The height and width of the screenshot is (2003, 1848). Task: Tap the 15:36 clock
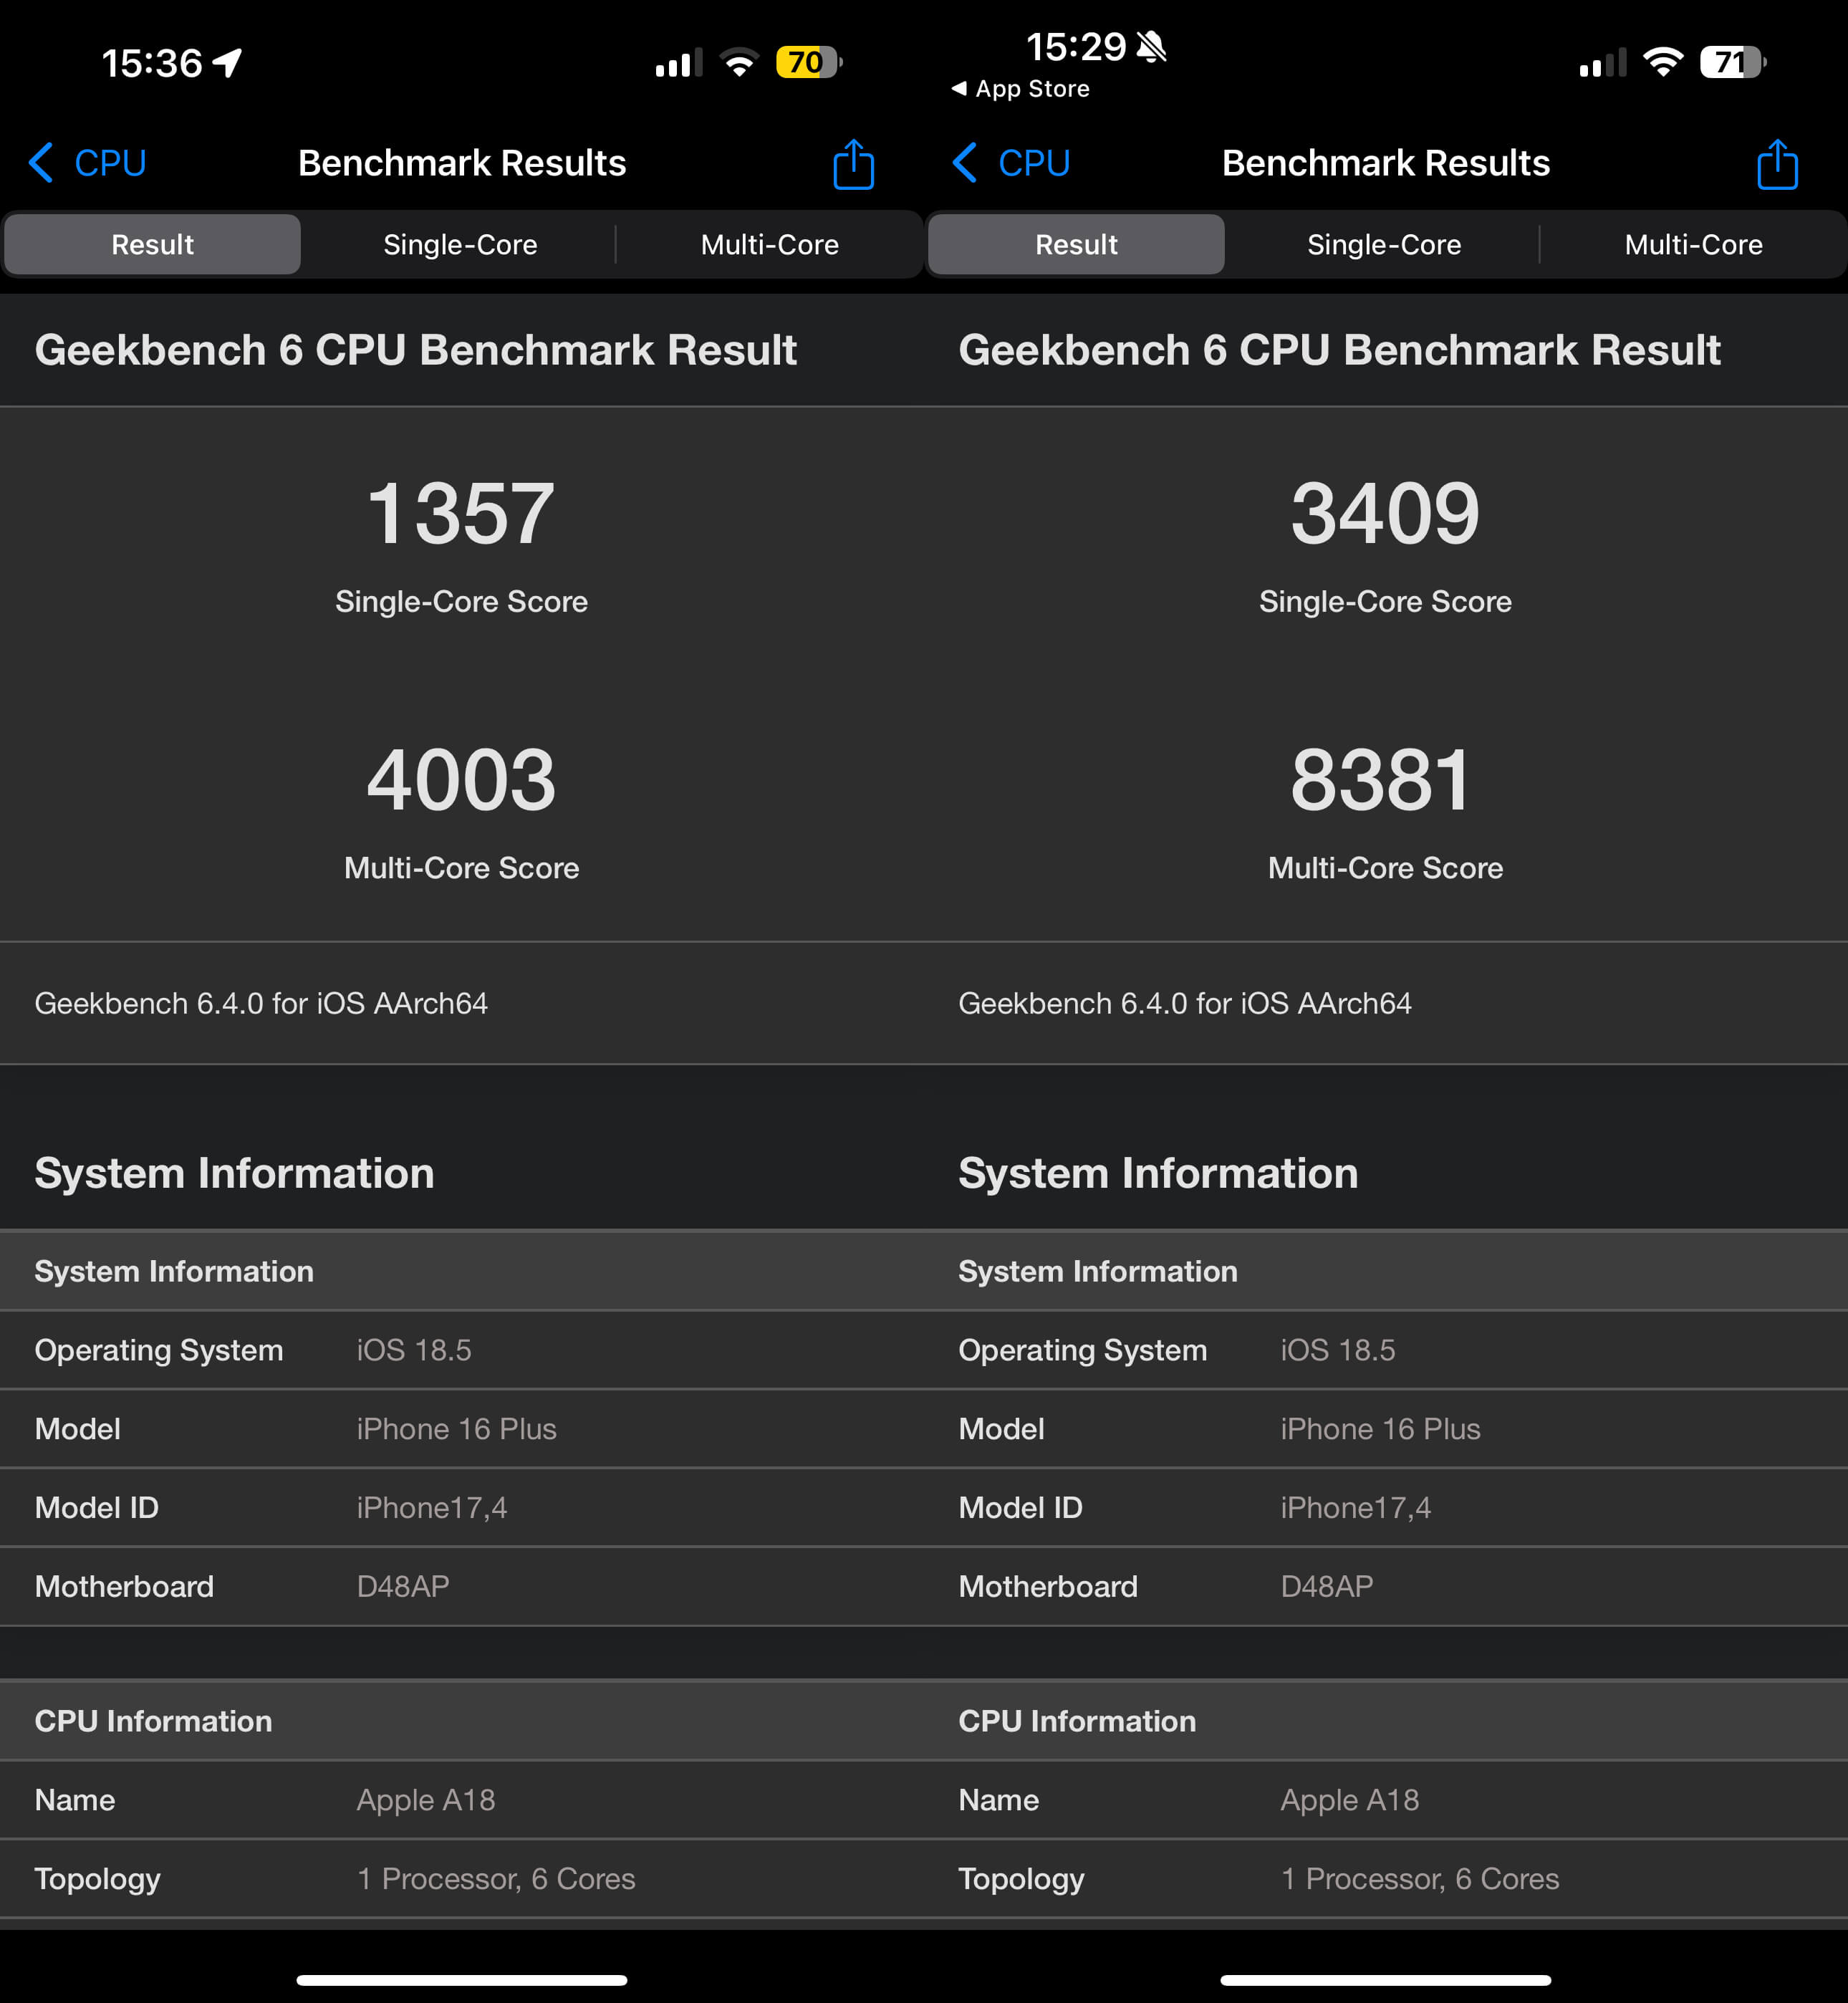(152, 63)
